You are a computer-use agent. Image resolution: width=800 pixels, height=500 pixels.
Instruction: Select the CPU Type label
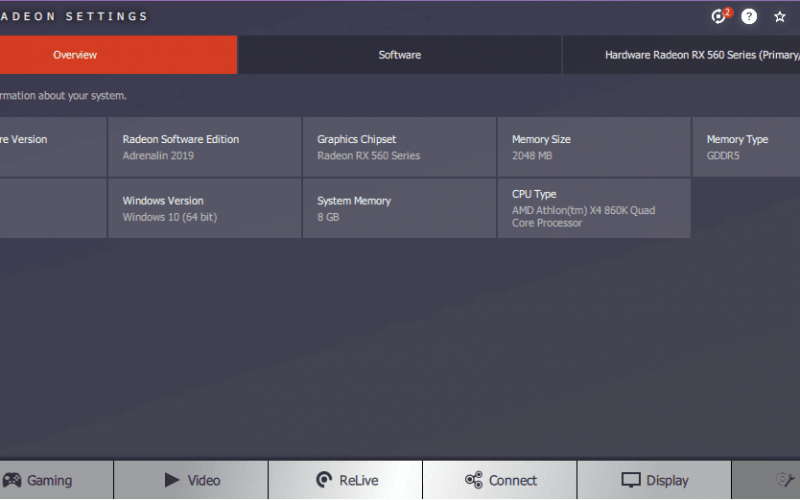click(534, 194)
